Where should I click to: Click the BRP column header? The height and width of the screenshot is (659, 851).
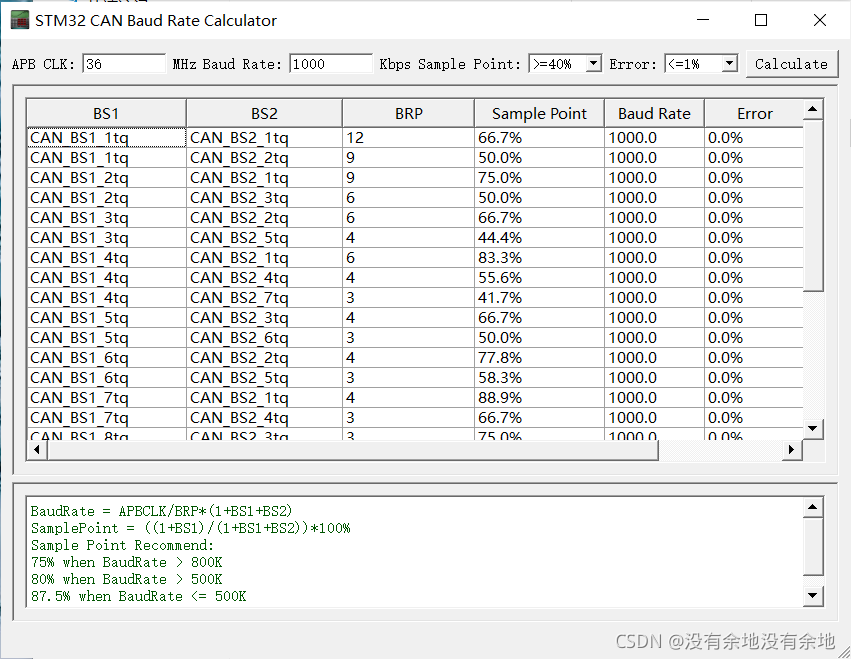click(408, 113)
